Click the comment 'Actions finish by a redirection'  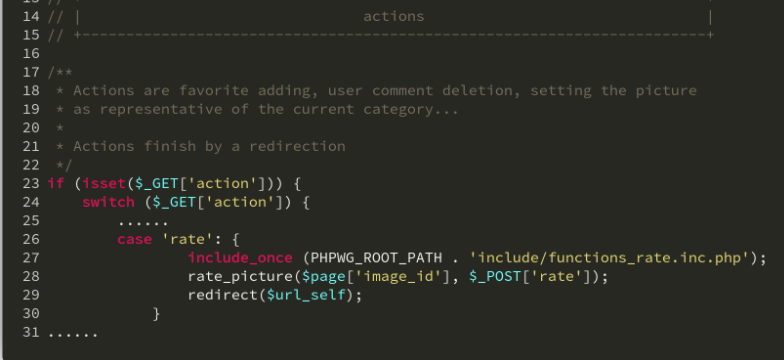coord(209,146)
